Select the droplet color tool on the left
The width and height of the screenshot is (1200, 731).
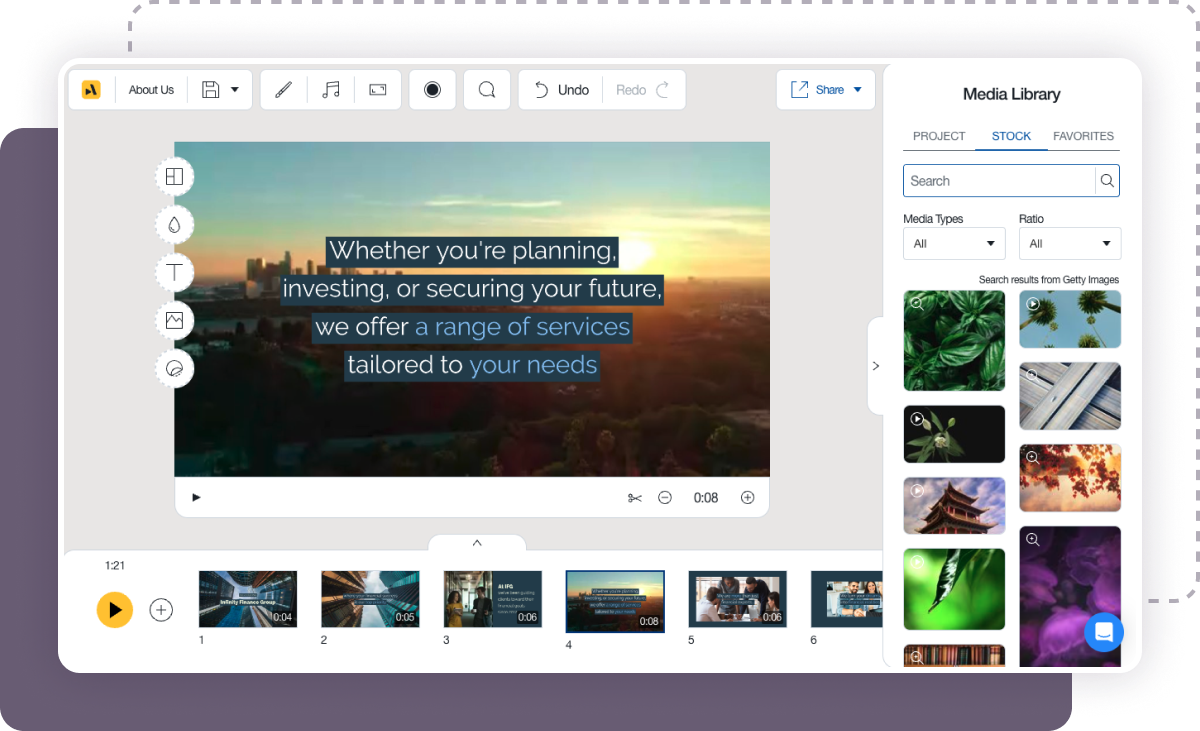174,224
